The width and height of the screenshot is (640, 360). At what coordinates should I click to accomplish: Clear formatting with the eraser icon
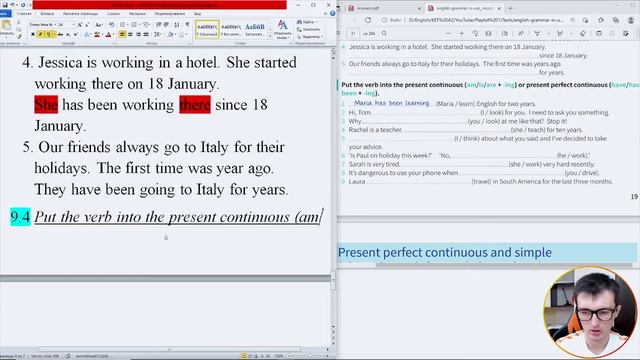pyautogui.click(x=111, y=25)
